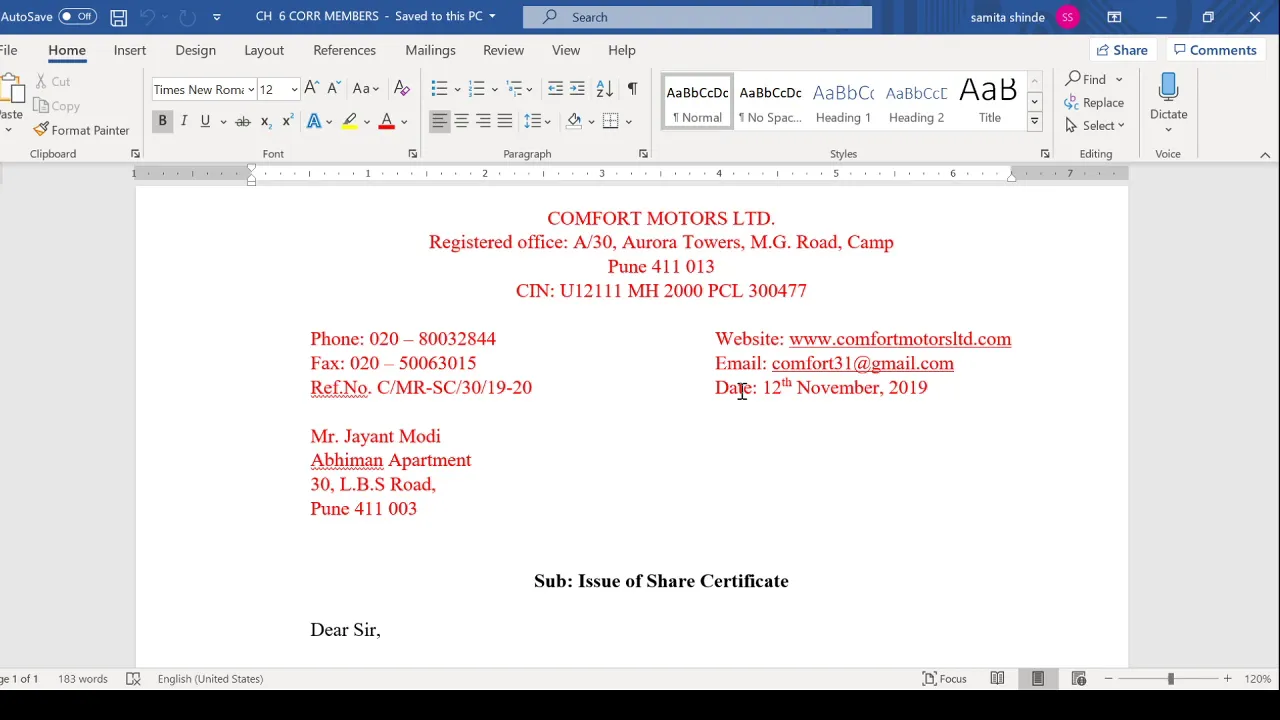1280x720 pixels.
Task: Click the Dictate microphone icon
Action: coord(1168,88)
